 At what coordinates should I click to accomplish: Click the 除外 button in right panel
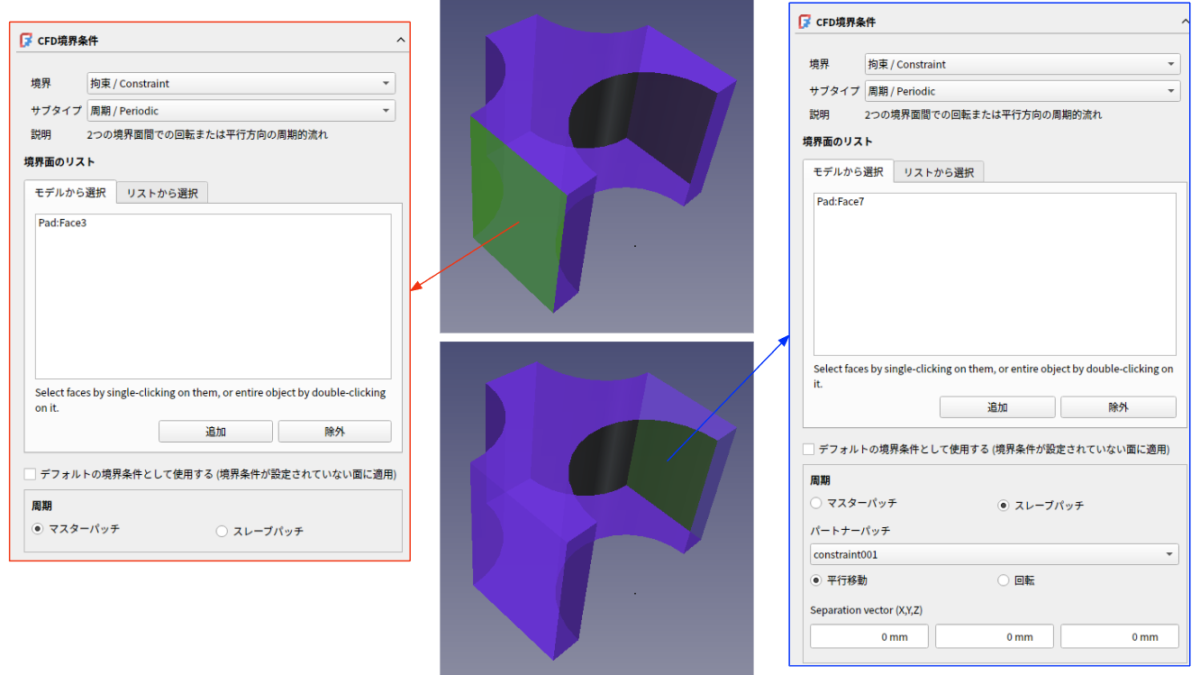[1118, 407]
